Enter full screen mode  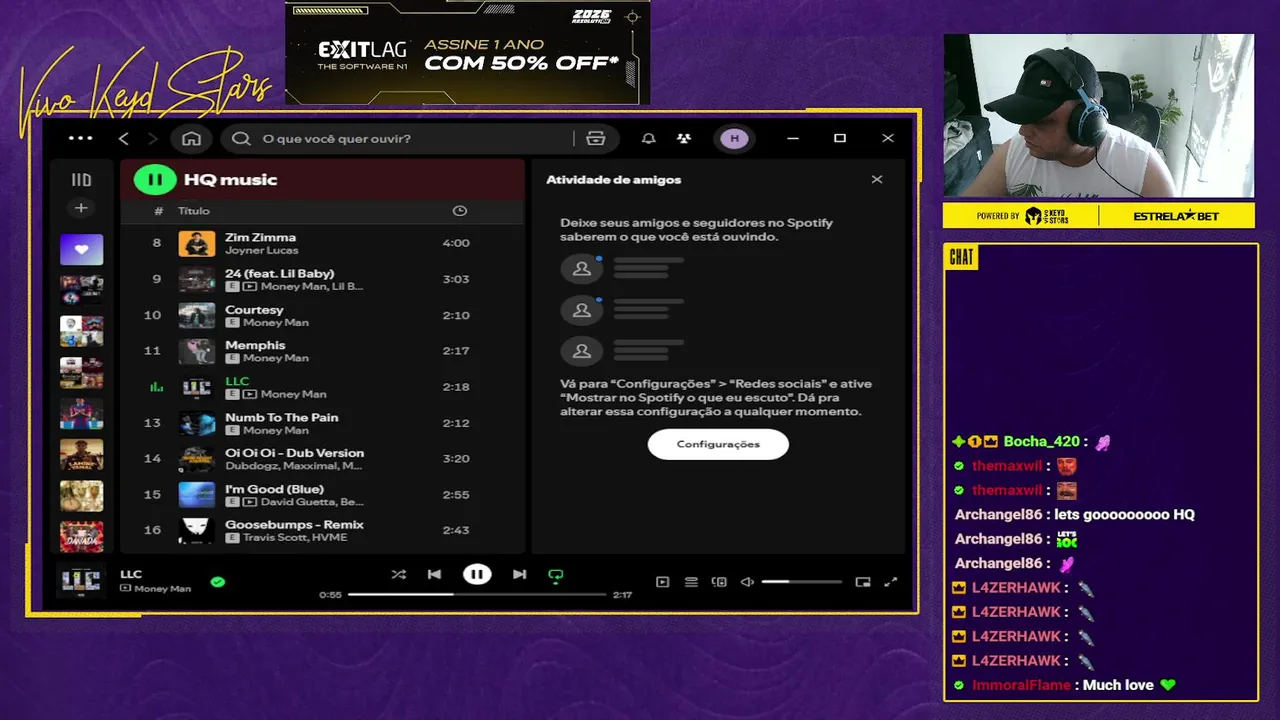click(891, 582)
